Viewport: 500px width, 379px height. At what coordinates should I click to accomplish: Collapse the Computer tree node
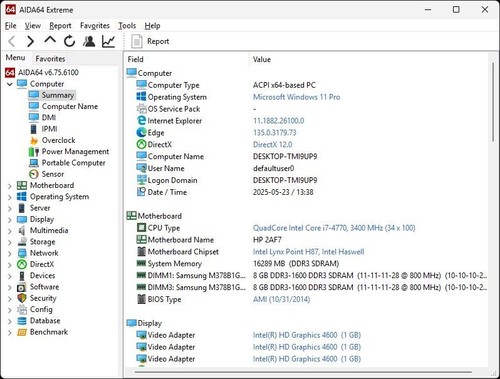click(x=10, y=84)
